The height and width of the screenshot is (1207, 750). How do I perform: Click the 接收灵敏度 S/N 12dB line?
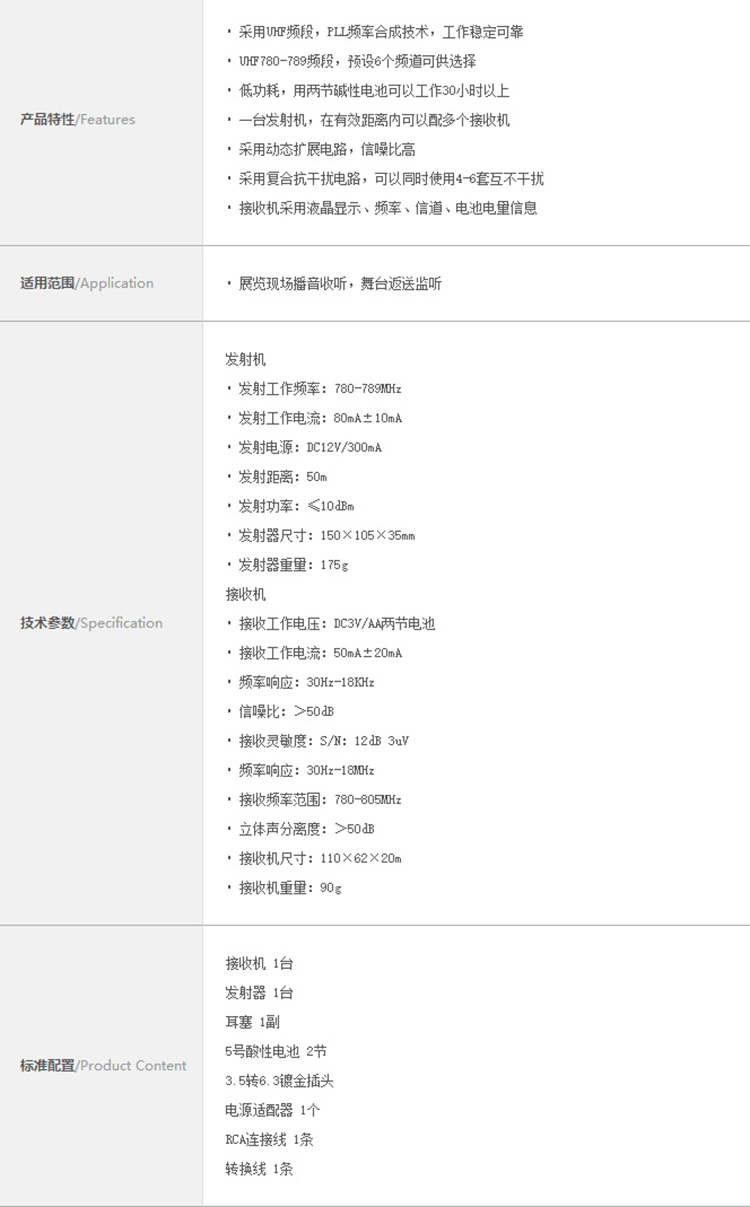tap(323, 741)
